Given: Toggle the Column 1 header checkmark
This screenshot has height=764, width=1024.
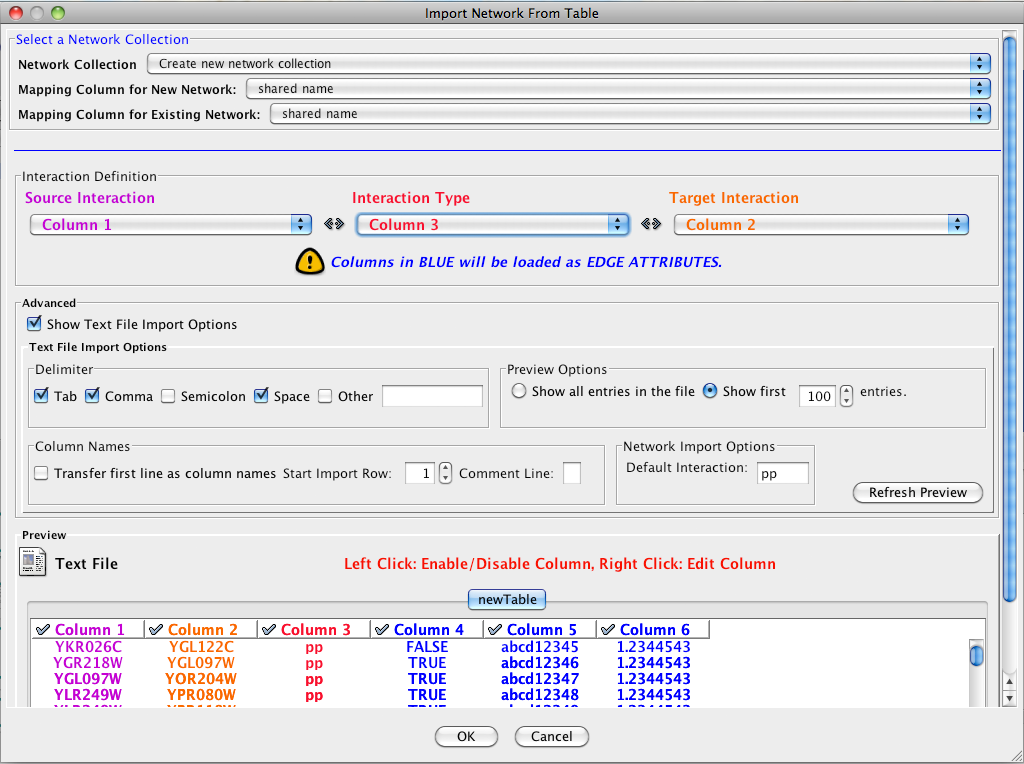Looking at the screenshot, I should (43, 629).
